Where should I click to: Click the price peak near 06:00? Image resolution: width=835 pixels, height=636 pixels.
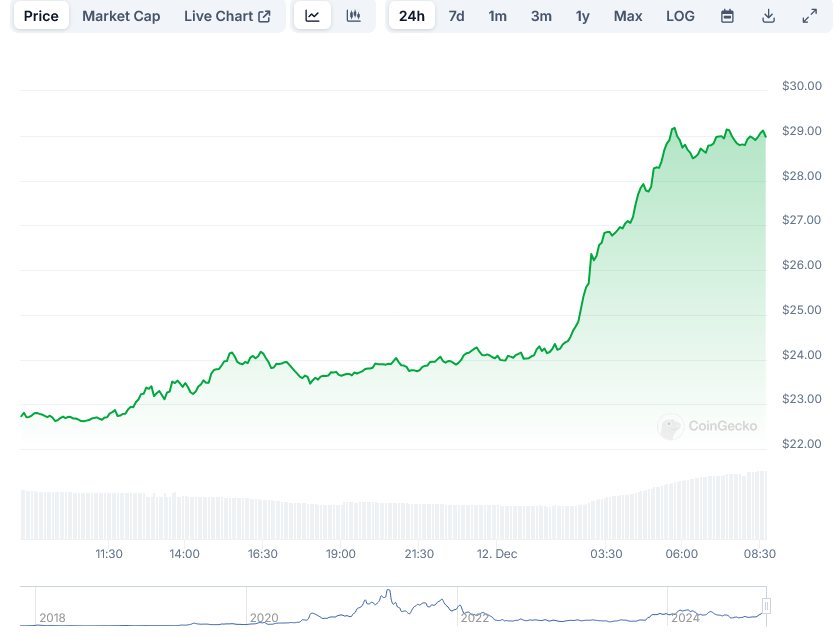[675, 129]
